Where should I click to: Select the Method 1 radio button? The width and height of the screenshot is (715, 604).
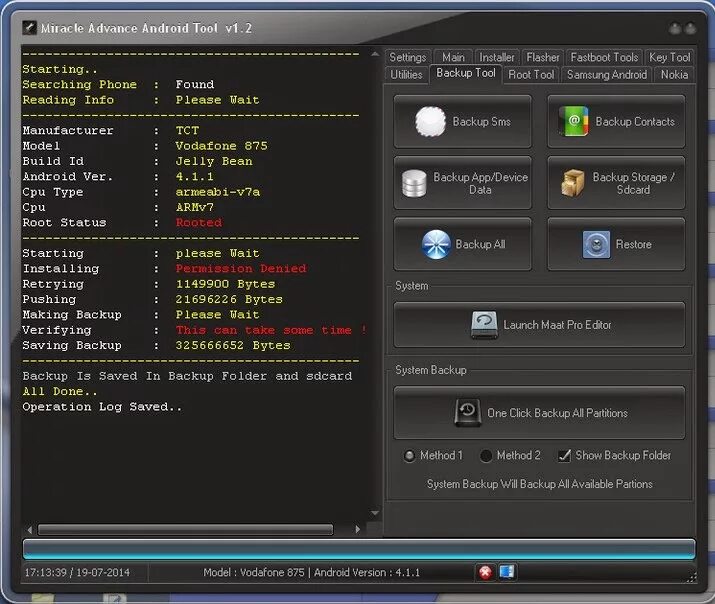point(409,455)
